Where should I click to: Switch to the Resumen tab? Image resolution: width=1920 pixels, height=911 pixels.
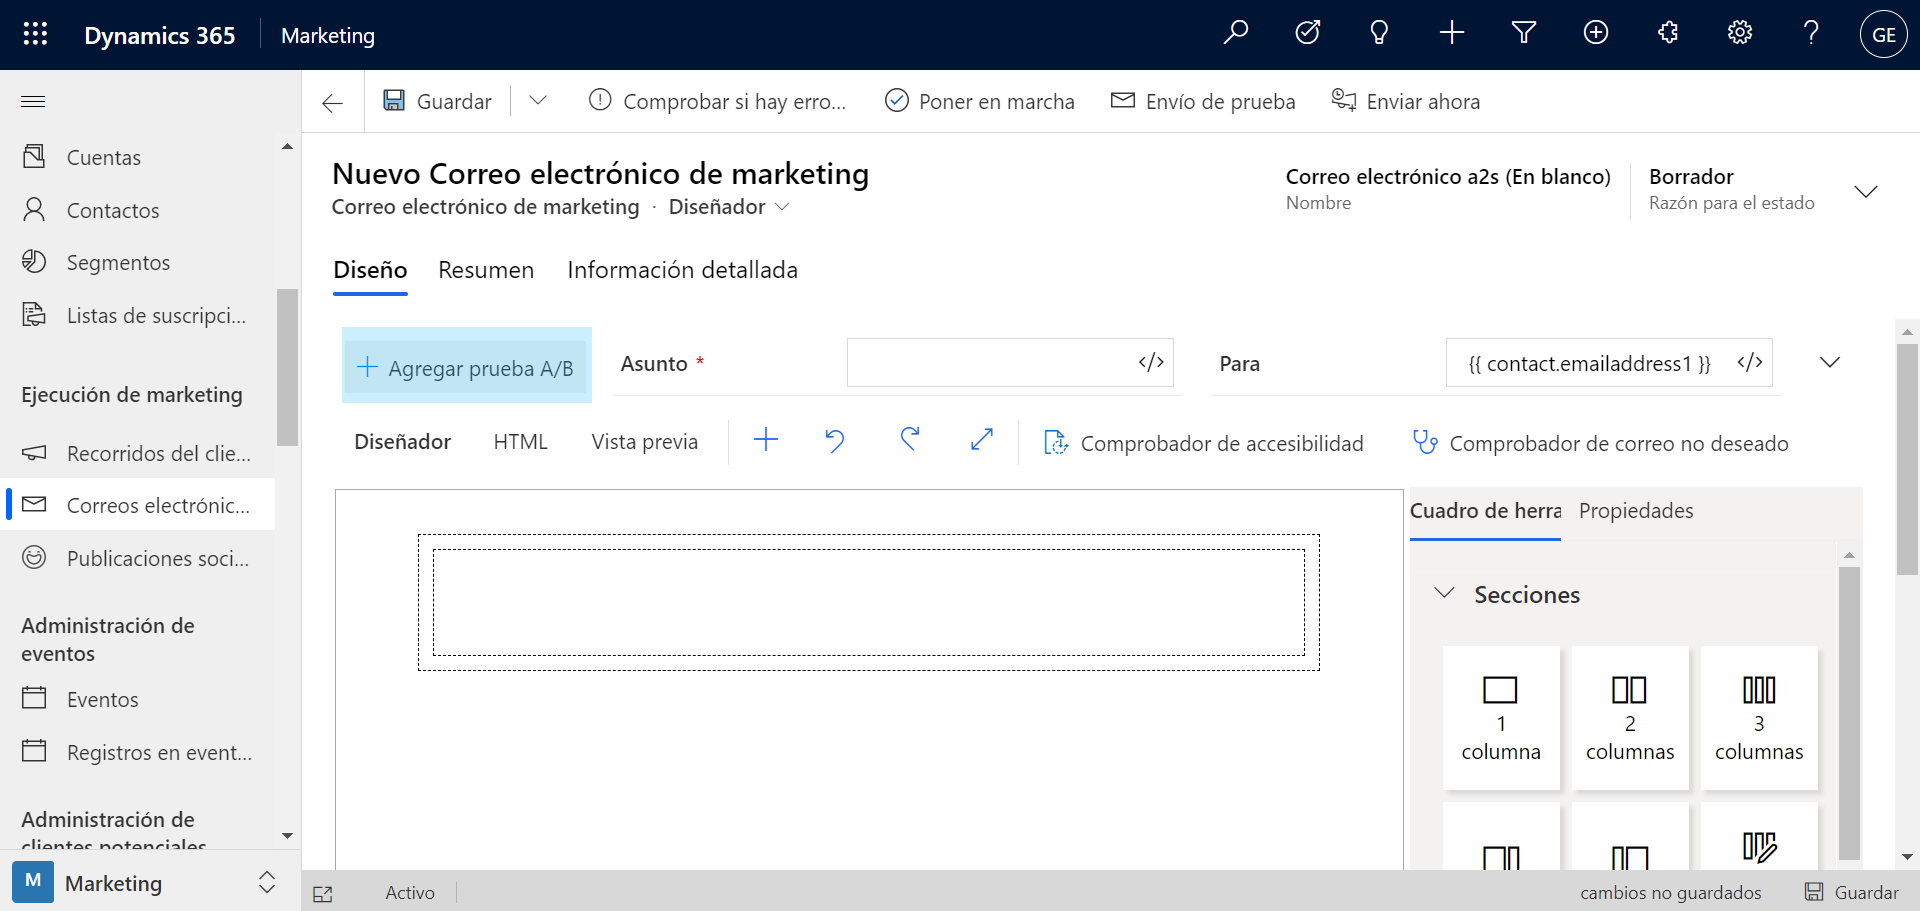pyautogui.click(x=486, y=270)
